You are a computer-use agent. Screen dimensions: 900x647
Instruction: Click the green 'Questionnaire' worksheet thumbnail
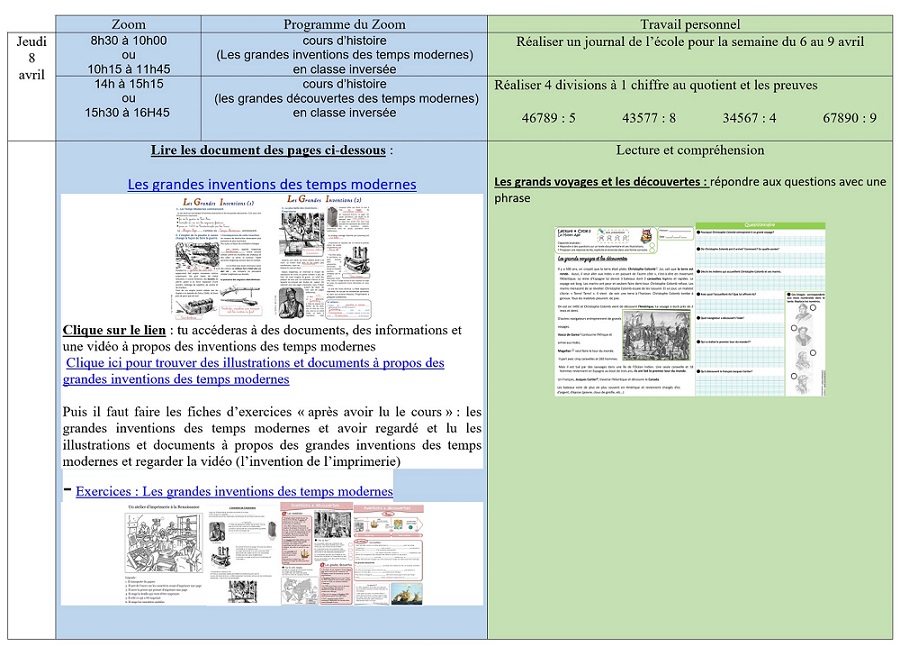point(761,309)
